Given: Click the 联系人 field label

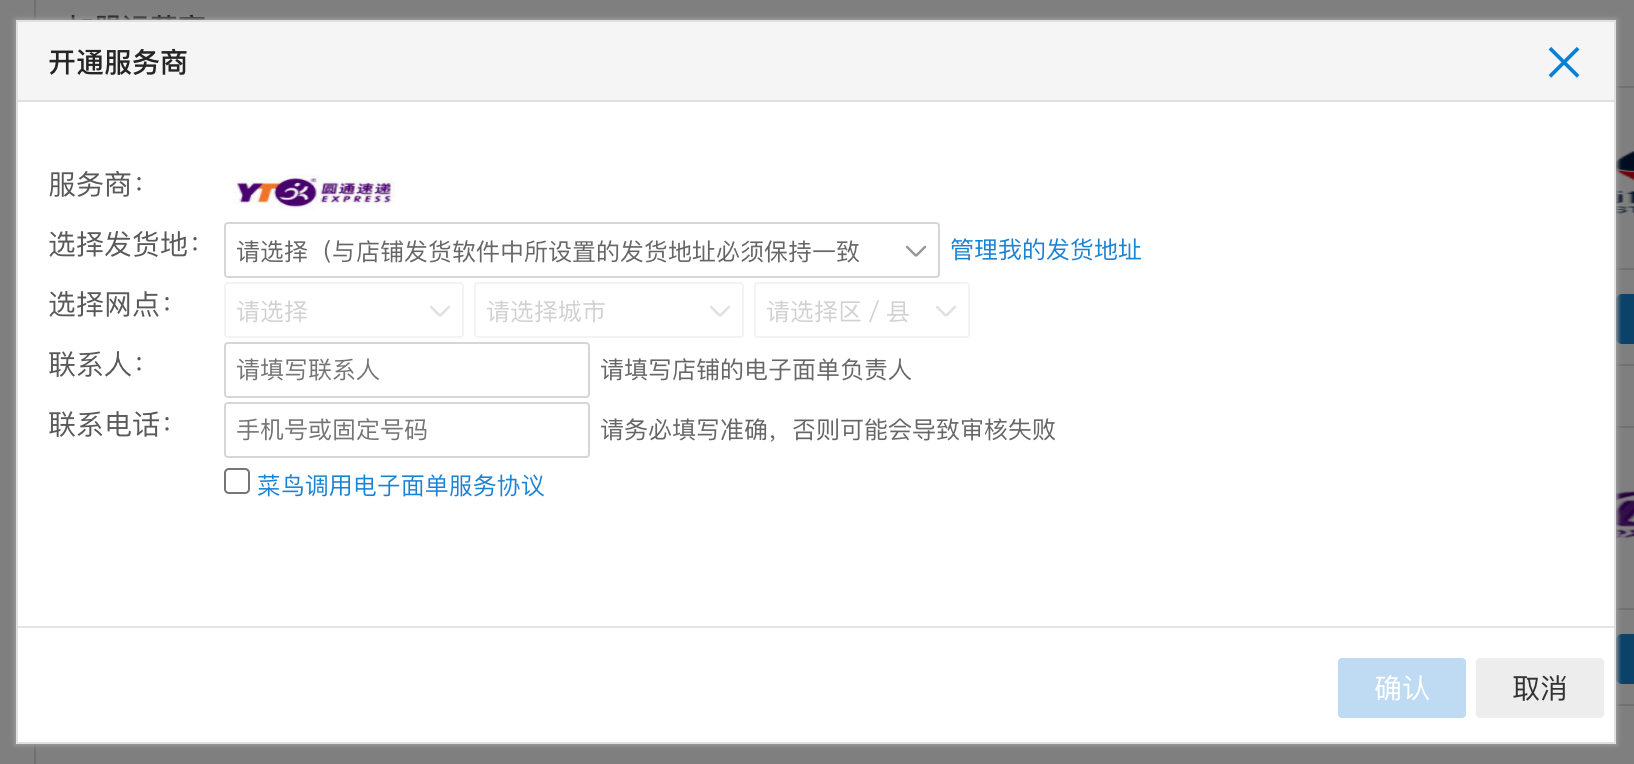Looking at the screenshot, I should pos(96,365).
